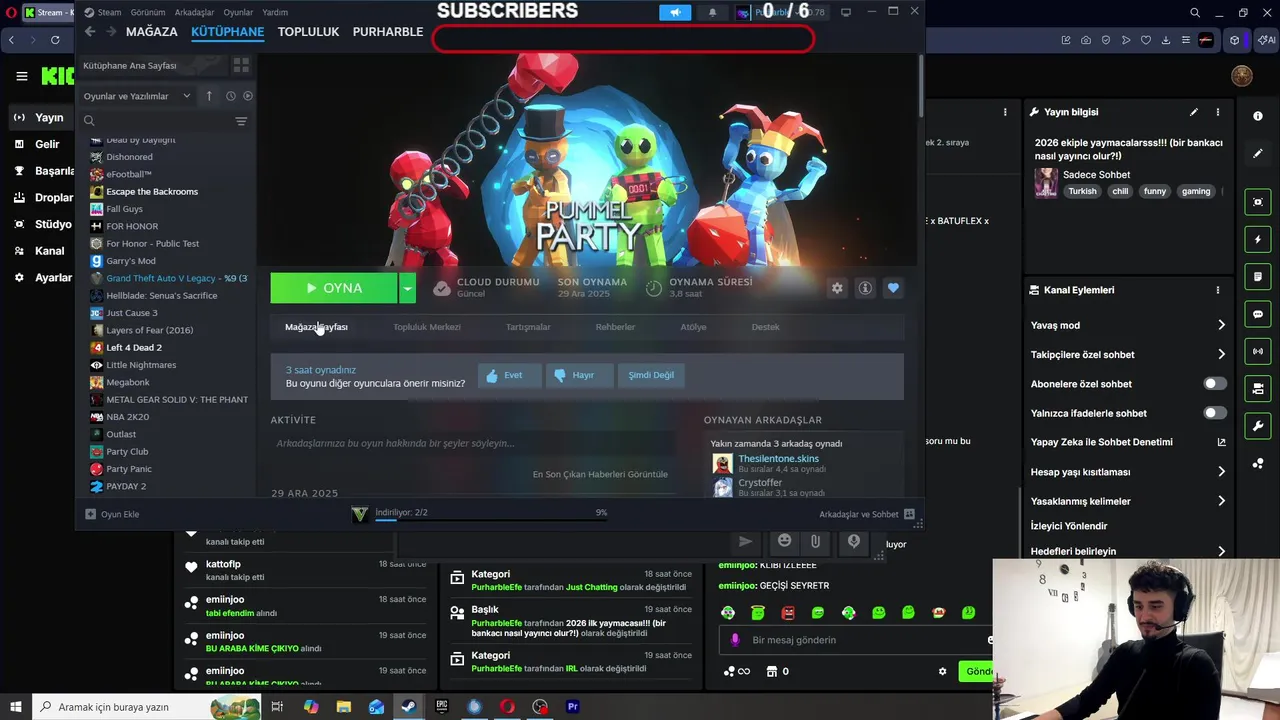This screenshot has height=720, width=1280.
Task: Sort library by recent activity clock icon
Action: click(230, 96)
